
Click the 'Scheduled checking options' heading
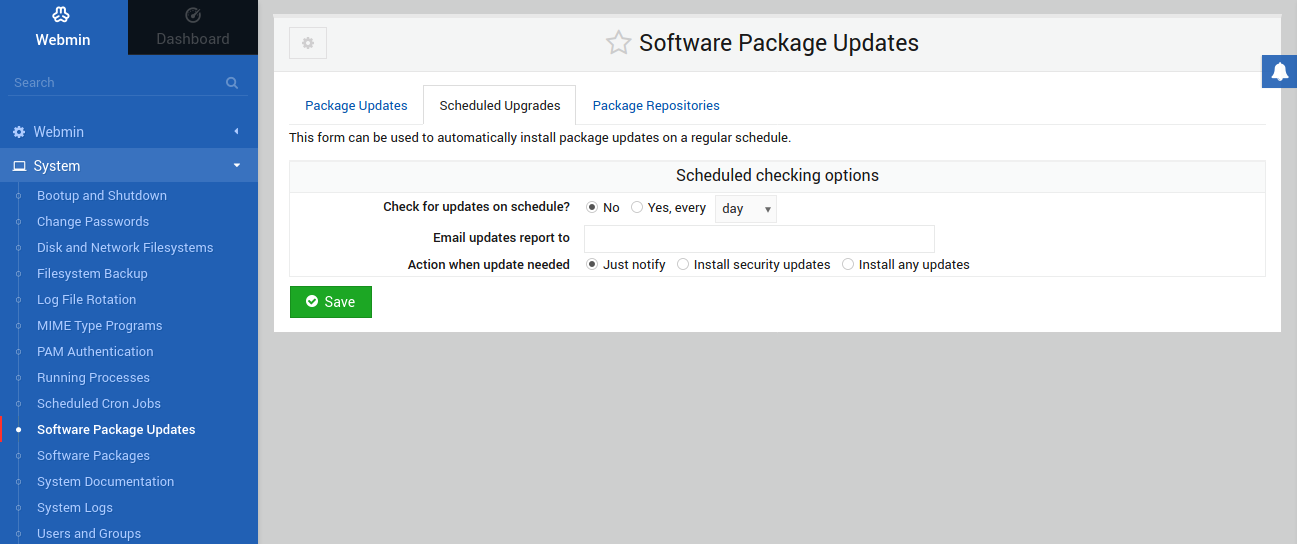777,175
